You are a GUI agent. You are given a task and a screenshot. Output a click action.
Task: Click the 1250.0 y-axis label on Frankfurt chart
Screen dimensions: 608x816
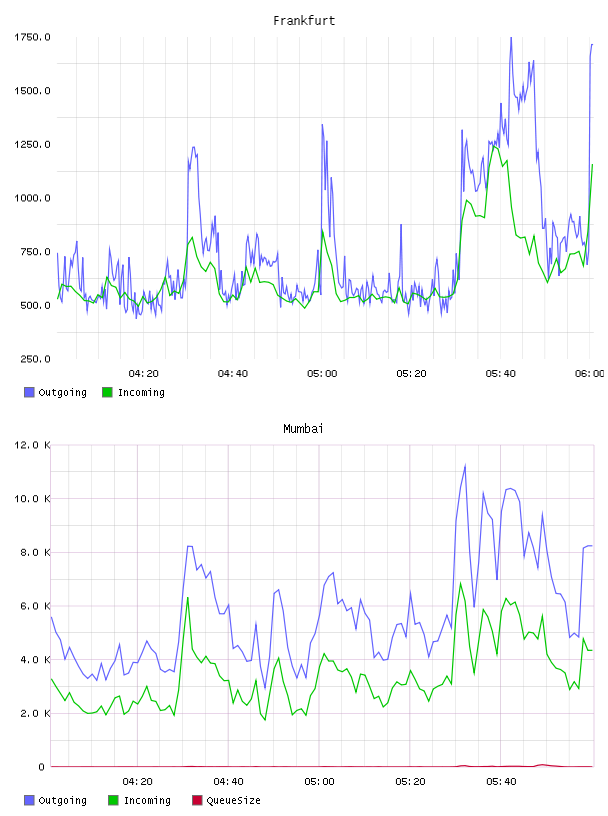(32, 144)
